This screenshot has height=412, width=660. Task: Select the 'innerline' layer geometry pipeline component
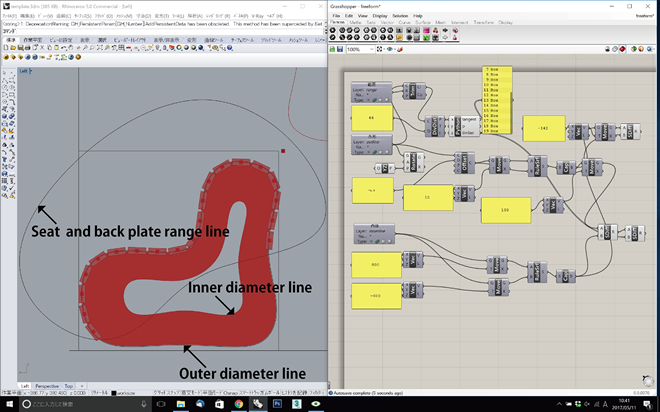(375, 234)
